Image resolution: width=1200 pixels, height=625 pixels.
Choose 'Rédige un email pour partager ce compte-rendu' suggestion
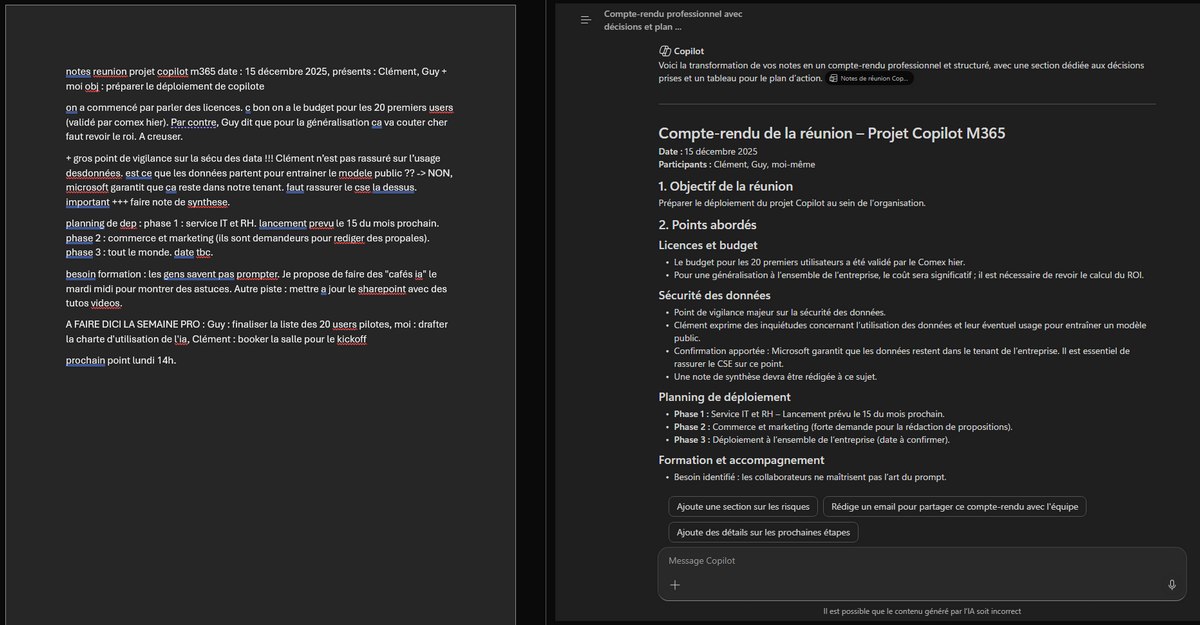click(x=954, y=506)
